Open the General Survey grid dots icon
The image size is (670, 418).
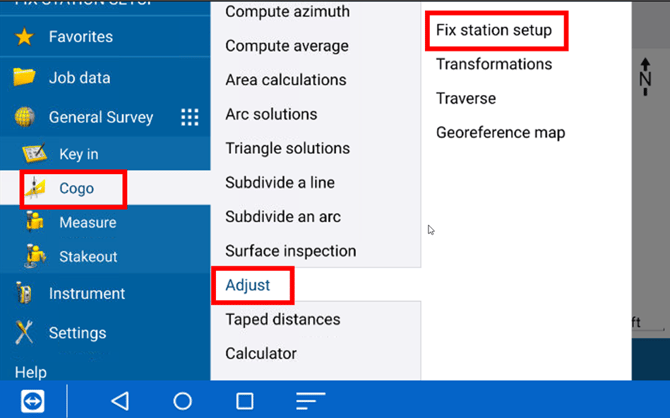tap(190, 118)
